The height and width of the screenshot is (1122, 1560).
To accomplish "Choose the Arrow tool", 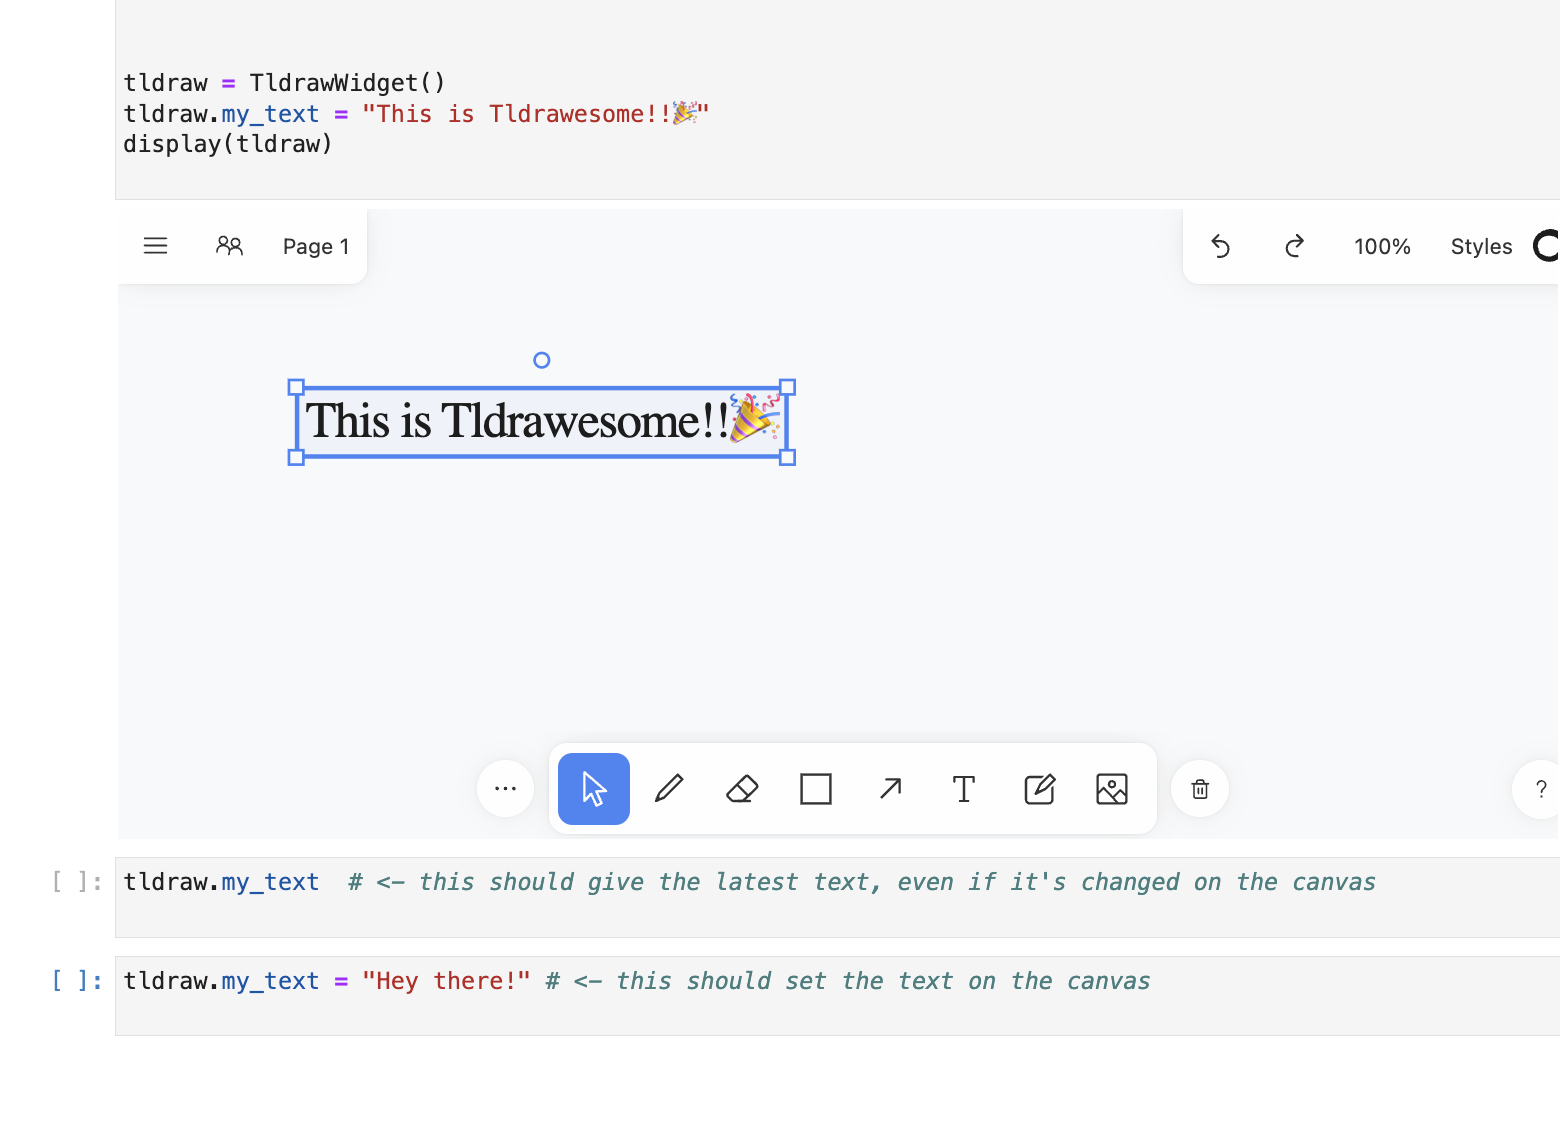I will tap(889, 789).
